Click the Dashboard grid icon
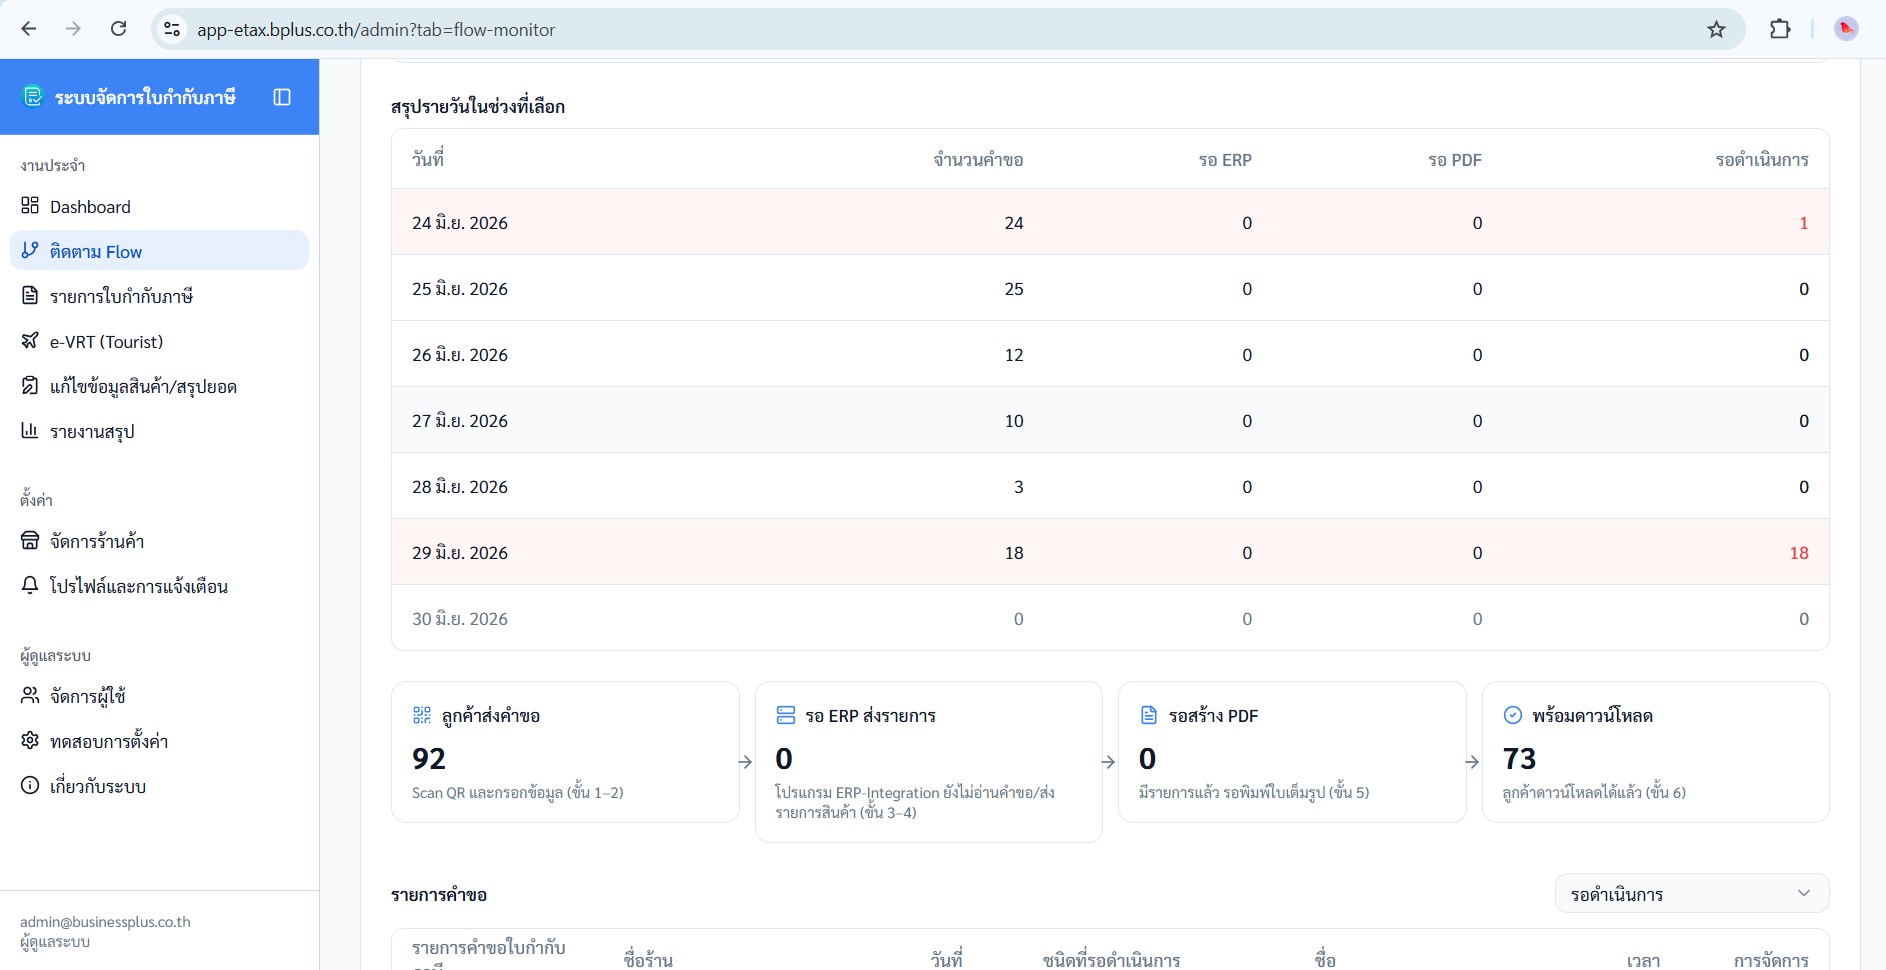 (30, 206)
